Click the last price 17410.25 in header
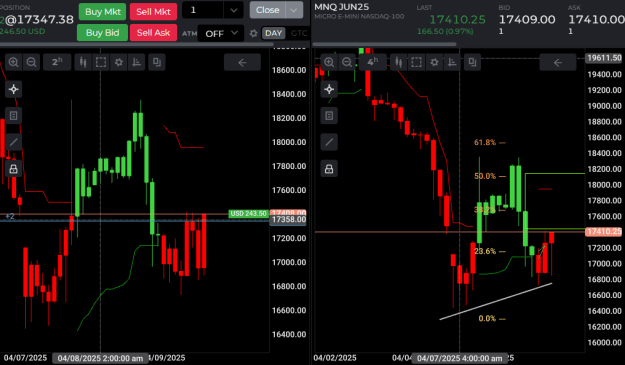The height and width of the screenshot is (365, 625). 457,20
